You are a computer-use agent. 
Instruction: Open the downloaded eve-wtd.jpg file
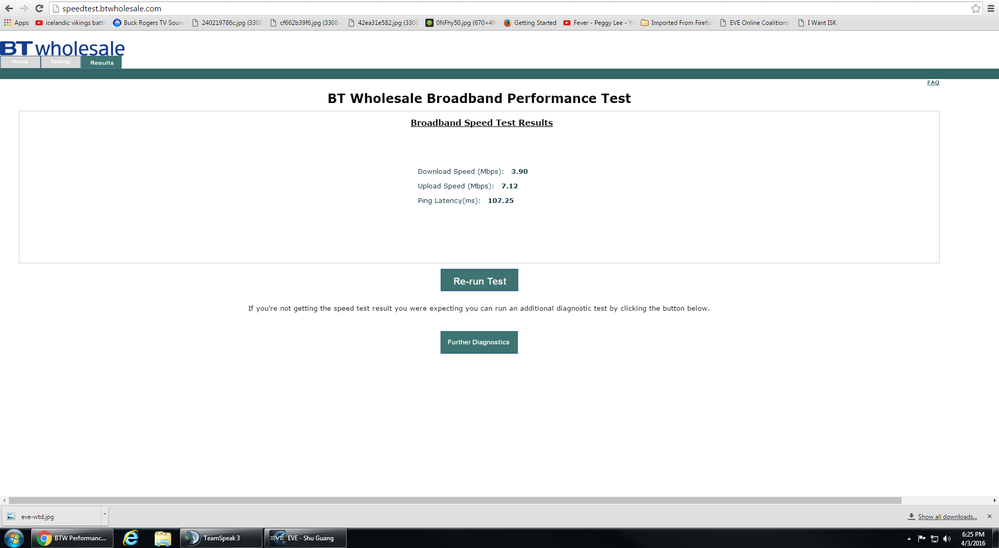(51, 517)
